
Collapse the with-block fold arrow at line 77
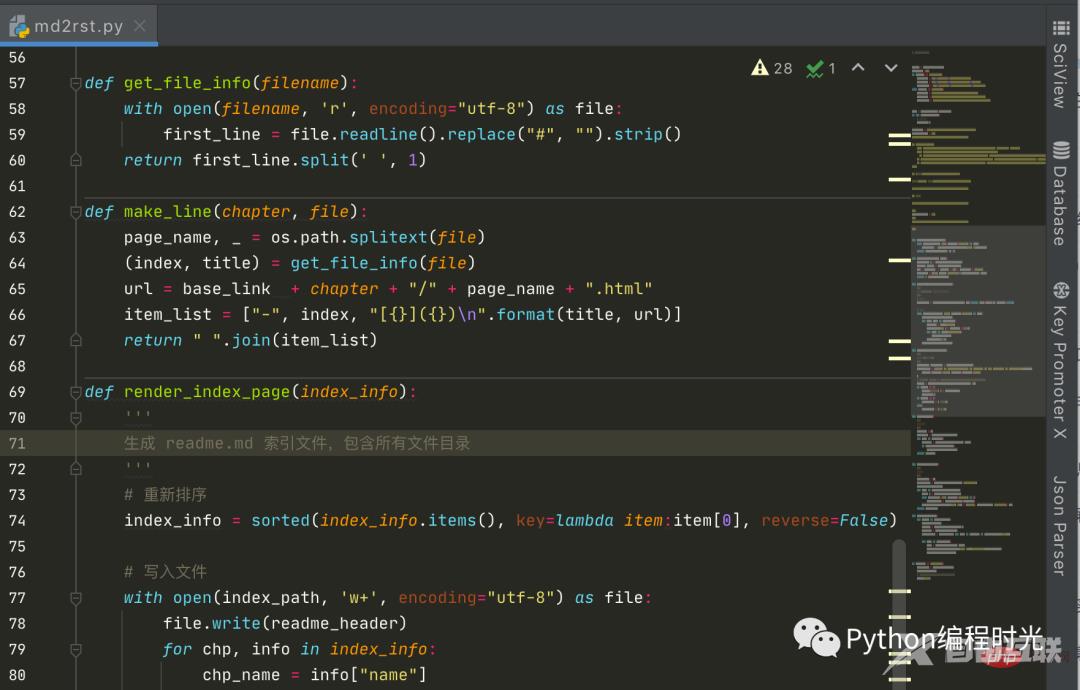[x=75, y=597]
